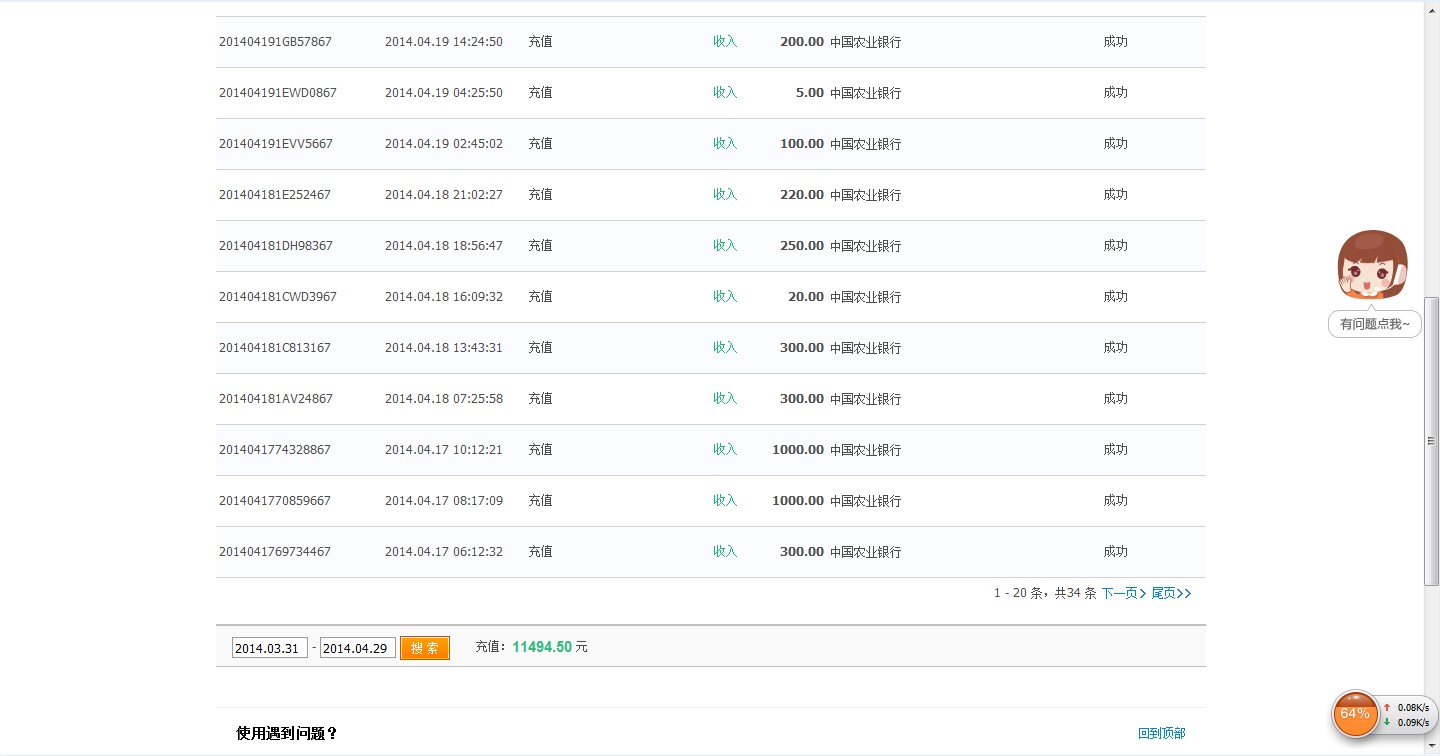Click the start date field 2014.03.31

(269, 648)
